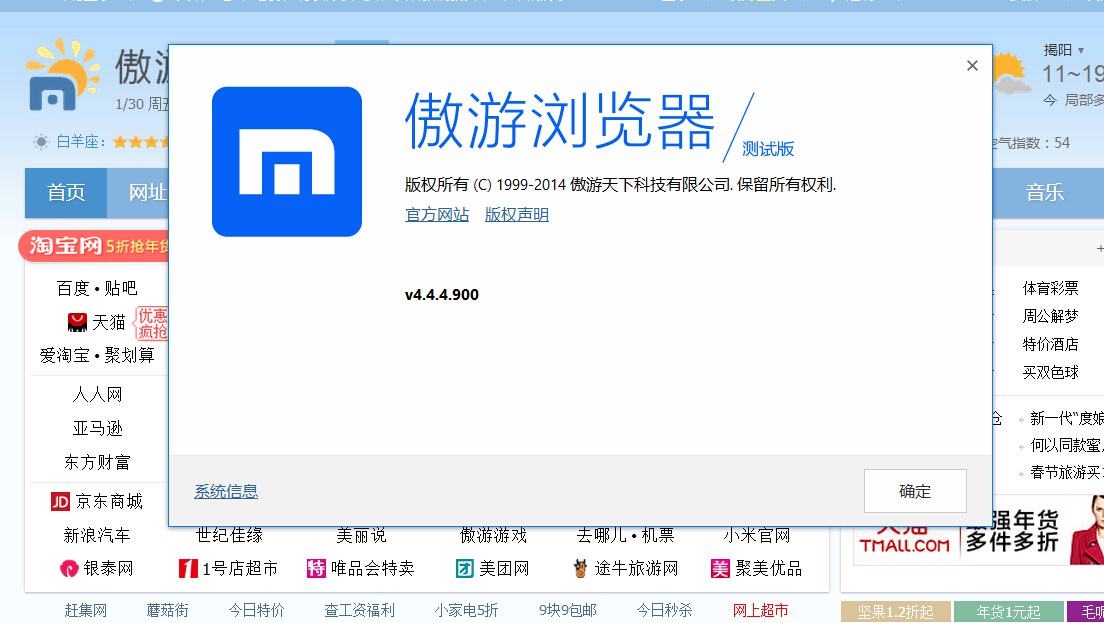Click the 银泰网 red icon
The width and height of the screenshot is (1104, 623).
coord(69,568)
